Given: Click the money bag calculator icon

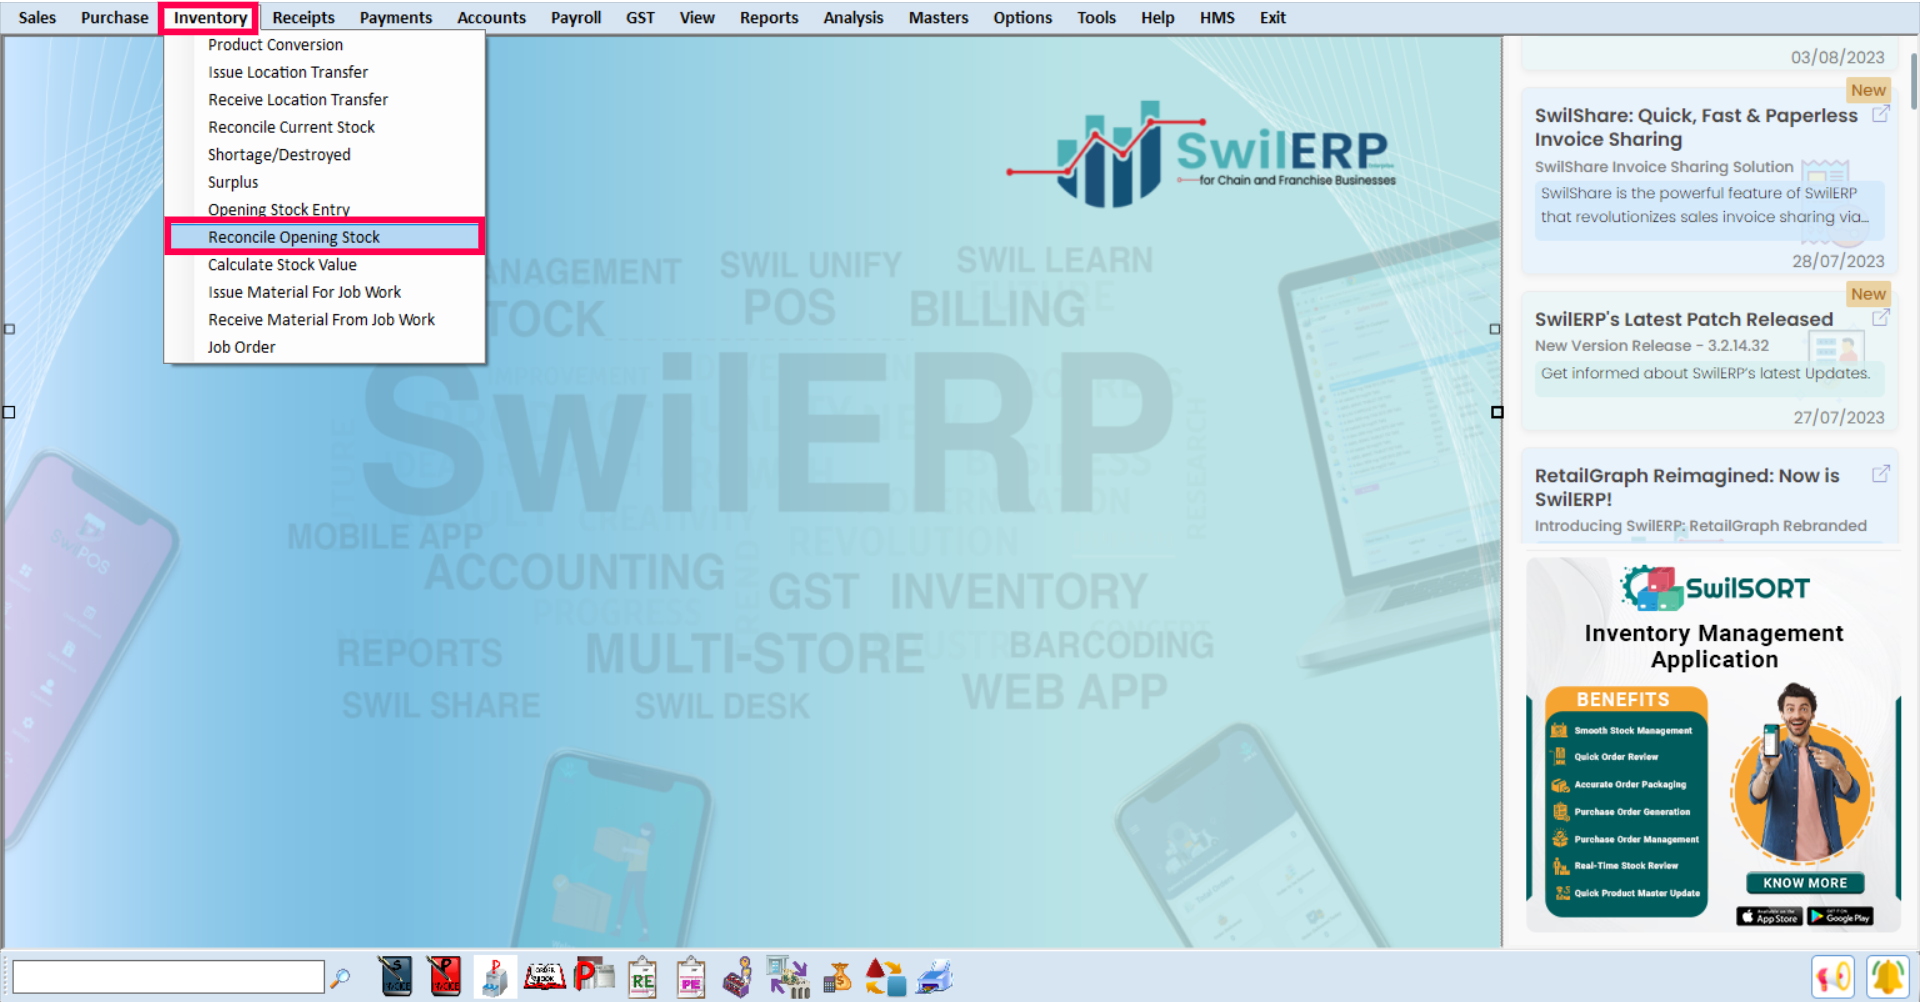Looking at the screenshot, I should pos(837,977).
